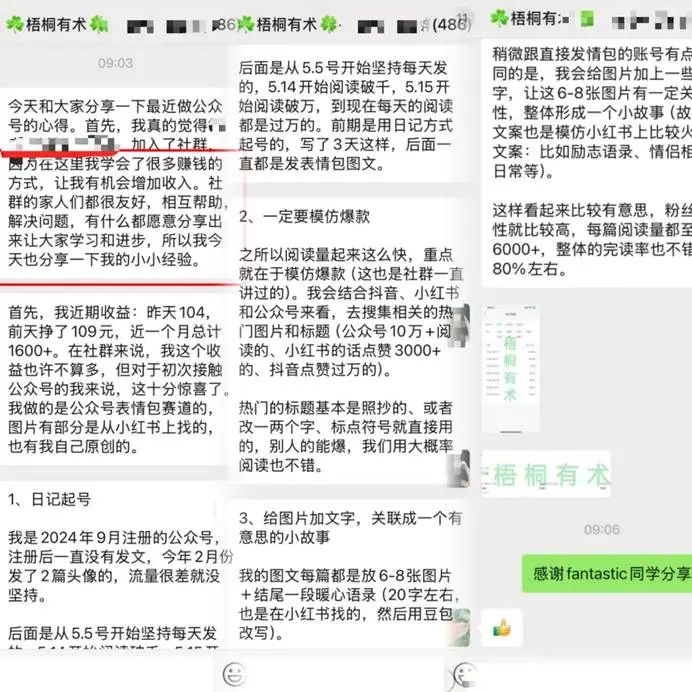Tap the '09:03' timestamp in the left chat
692x692 pixels.
pos(116,63)
